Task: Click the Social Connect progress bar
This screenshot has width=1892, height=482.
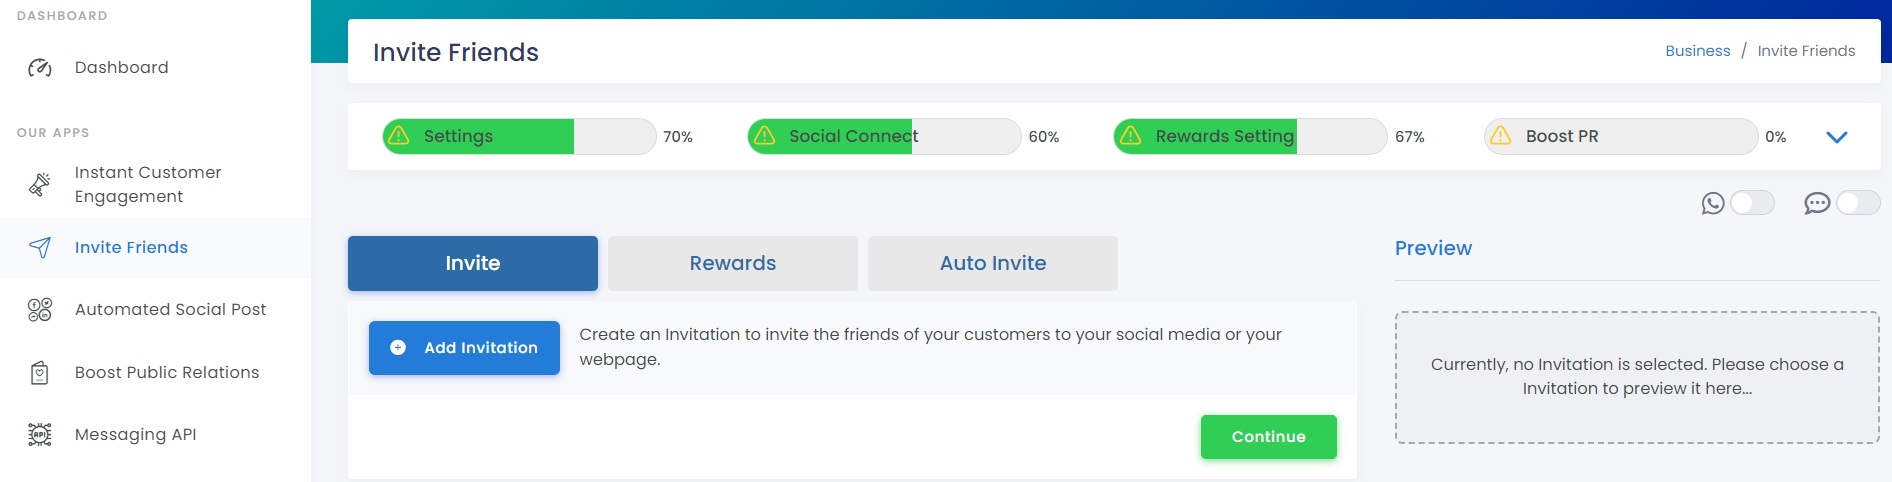Action: [884, 136]
